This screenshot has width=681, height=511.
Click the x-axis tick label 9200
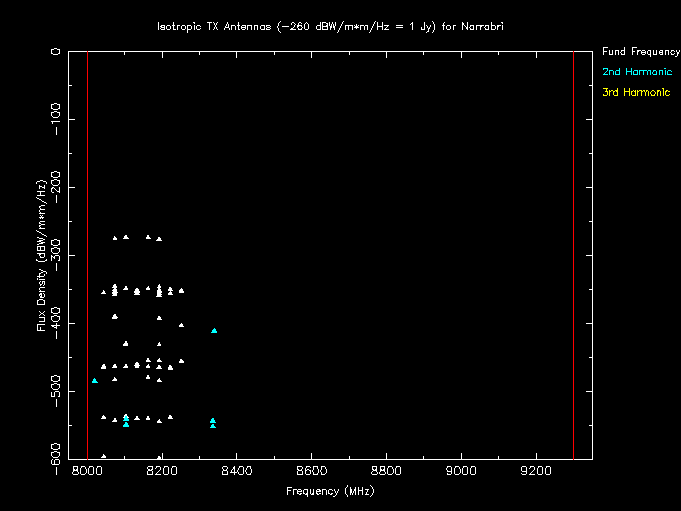point(536,471)
